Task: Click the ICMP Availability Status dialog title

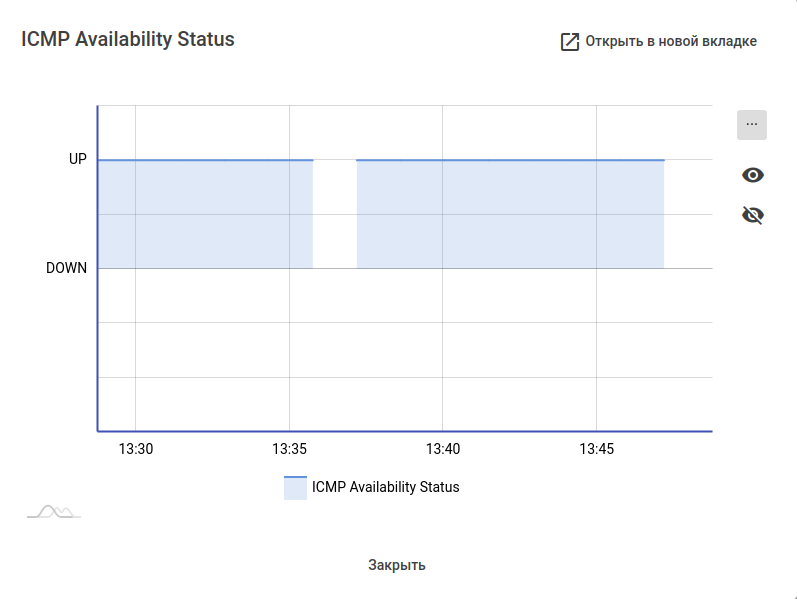Action: tap(128, 40)
